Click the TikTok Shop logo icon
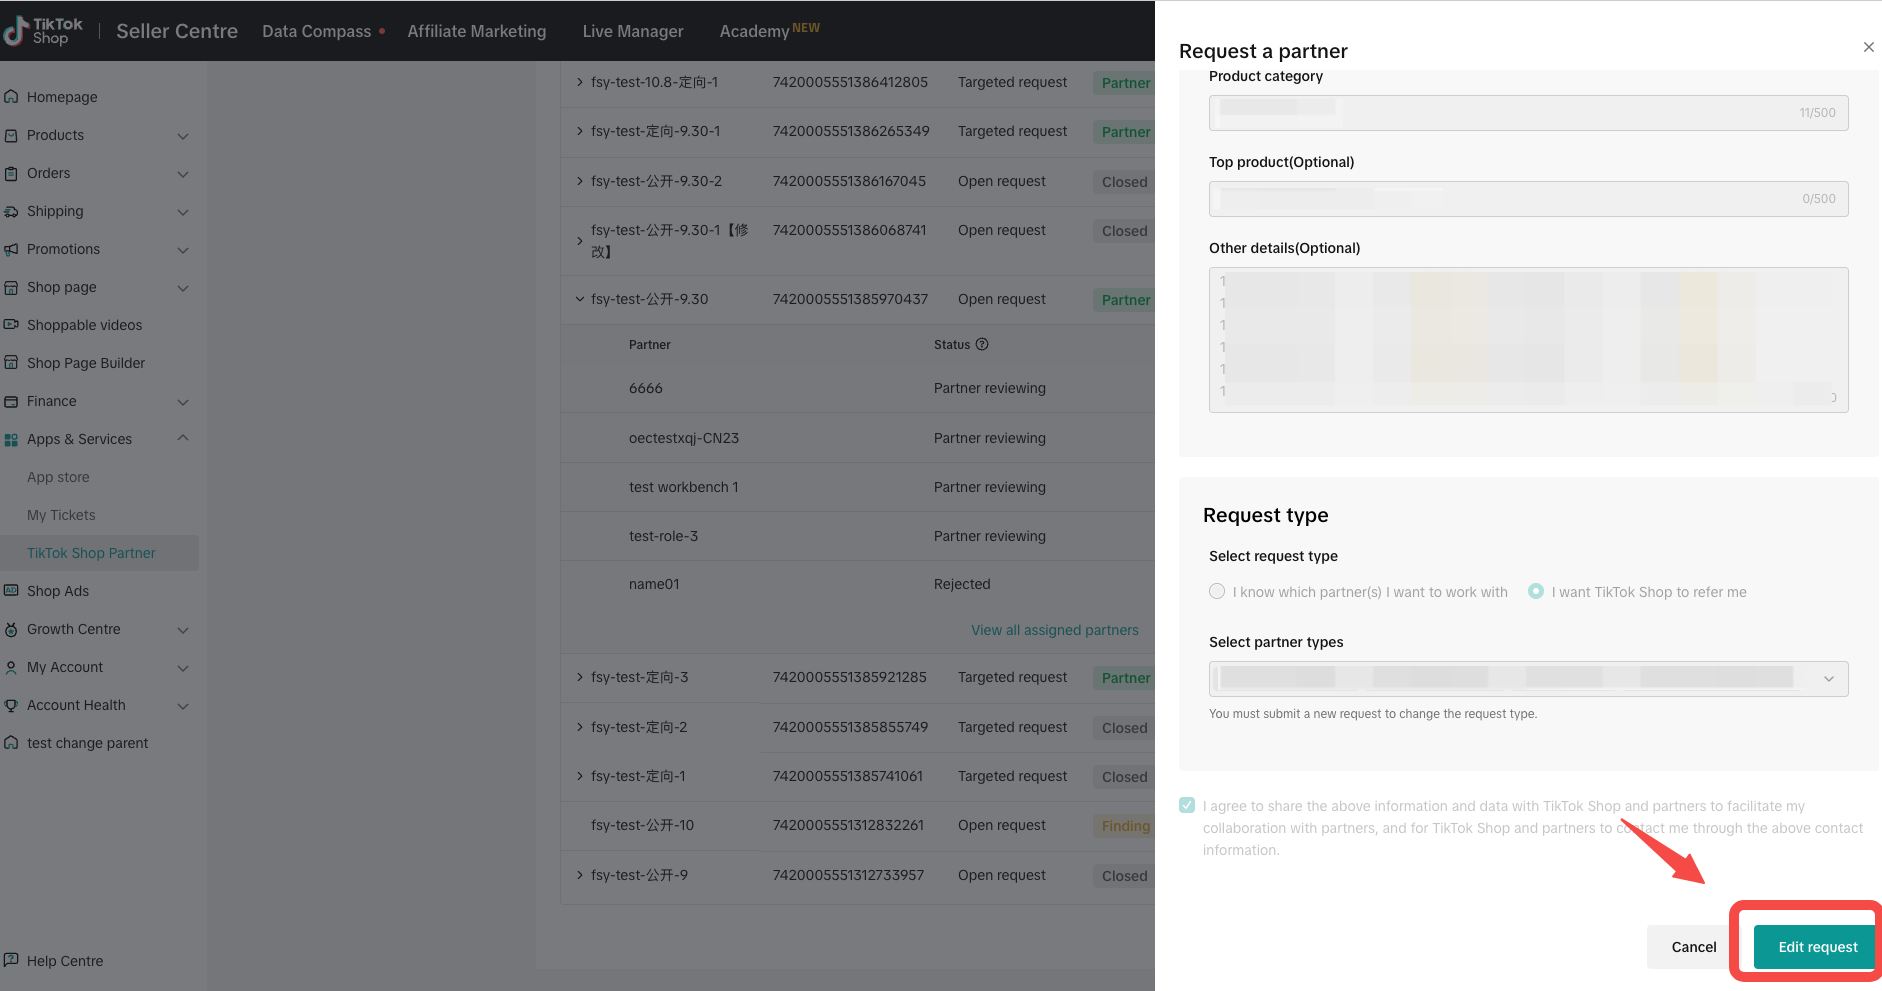The image size is (1882, 991). (x=16, y=31)
